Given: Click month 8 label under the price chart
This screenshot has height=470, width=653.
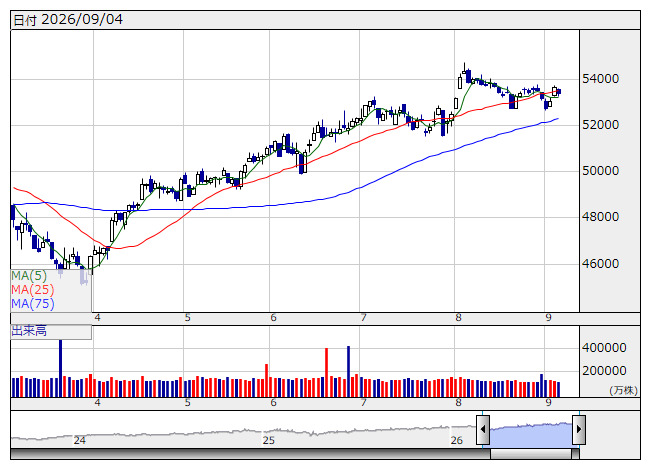Looking at the screenshot, I should 459,318.
